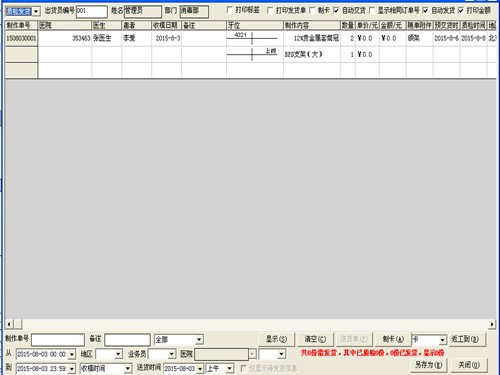Click the 另存为(E) button

(x=428, y=365)
